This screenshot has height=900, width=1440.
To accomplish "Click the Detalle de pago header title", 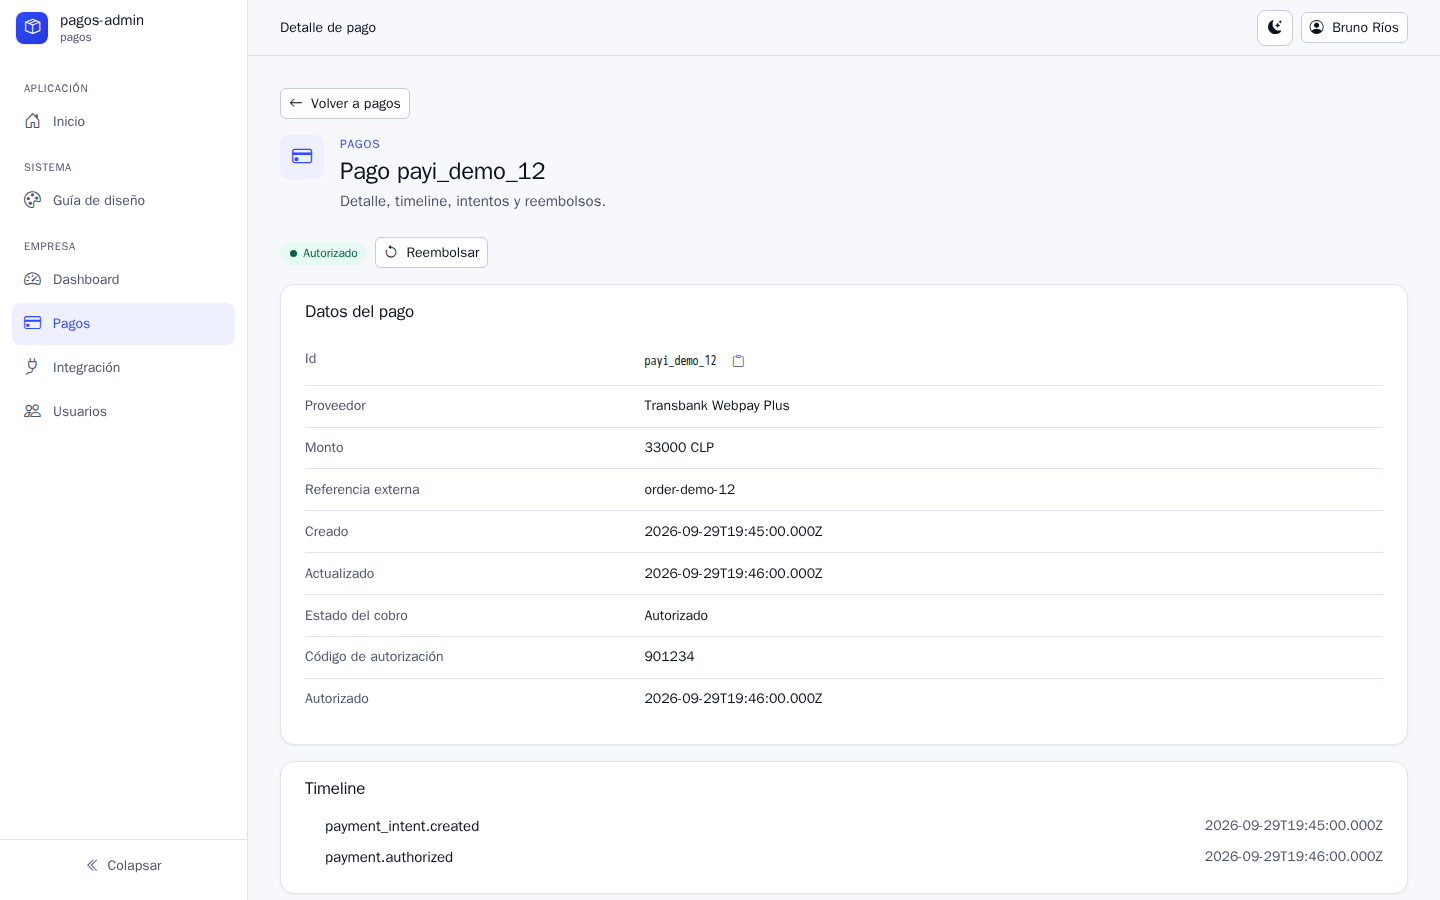I will 328,28.
